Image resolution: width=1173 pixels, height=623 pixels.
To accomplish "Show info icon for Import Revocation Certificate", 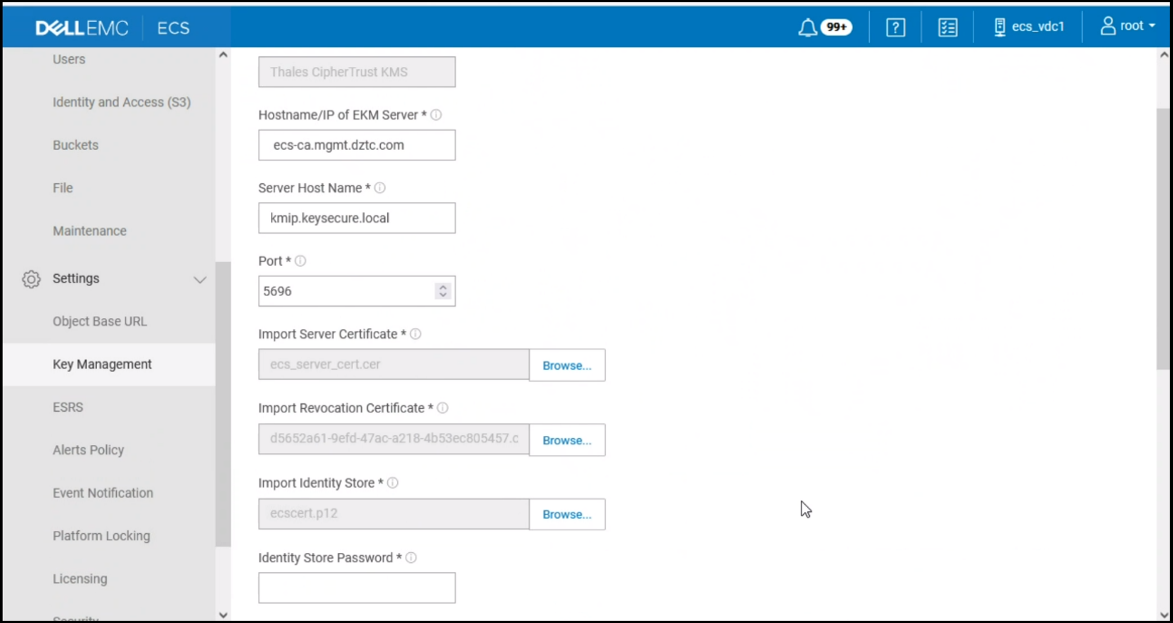I will 442,408.
